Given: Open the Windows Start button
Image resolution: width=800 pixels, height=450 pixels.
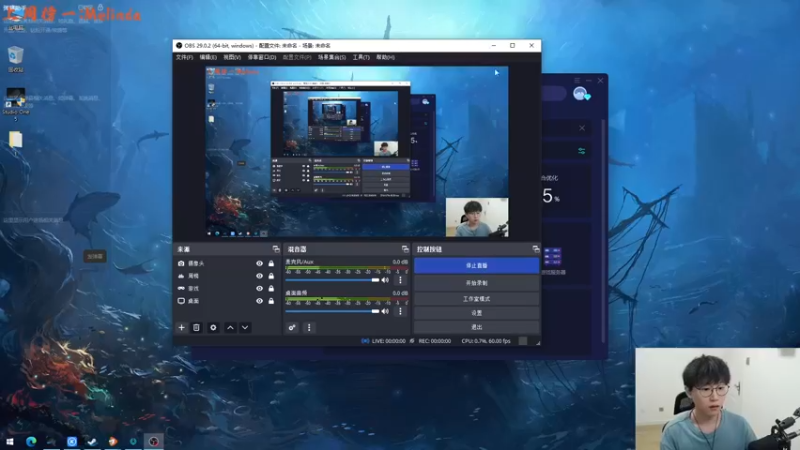Looking at the screenshot, I should 10,441.
